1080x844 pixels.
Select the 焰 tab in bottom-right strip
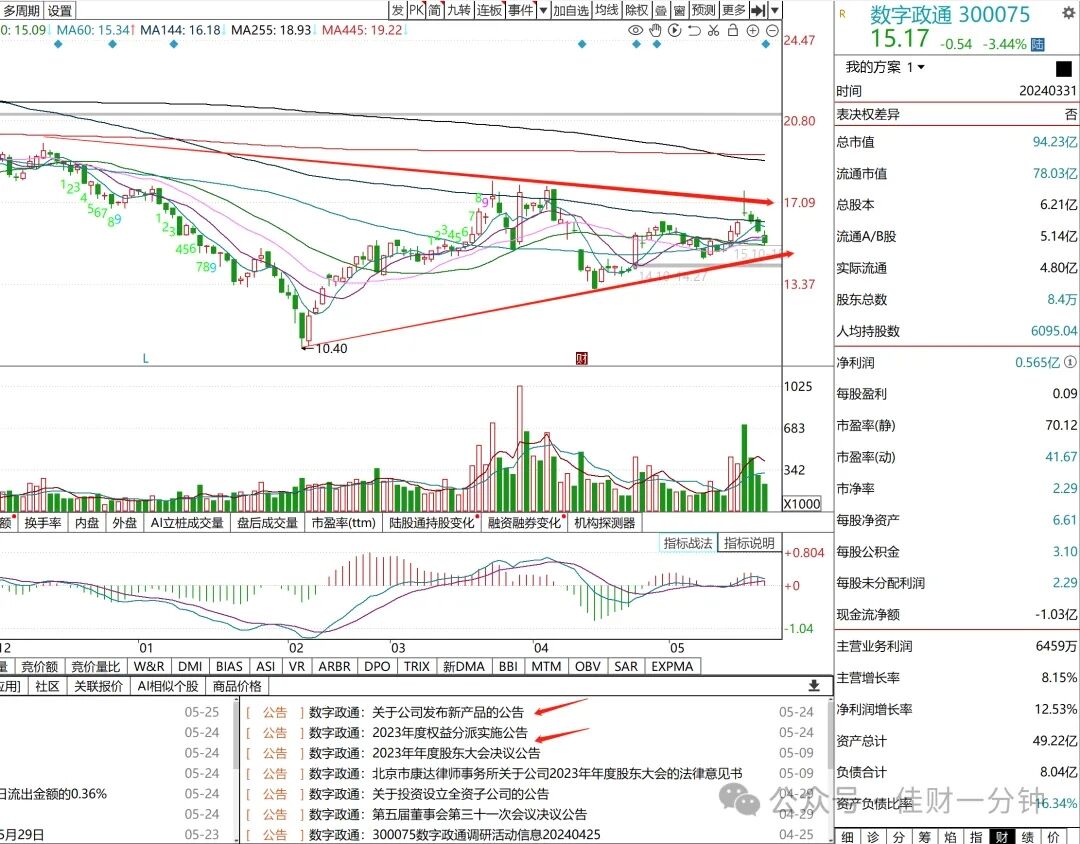point(951,836)
